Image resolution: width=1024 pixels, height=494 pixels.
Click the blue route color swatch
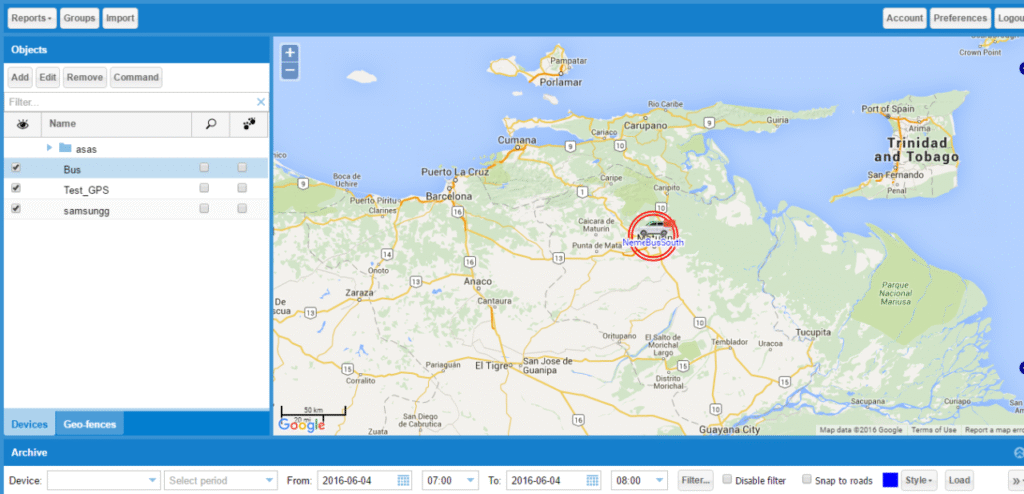889,481
